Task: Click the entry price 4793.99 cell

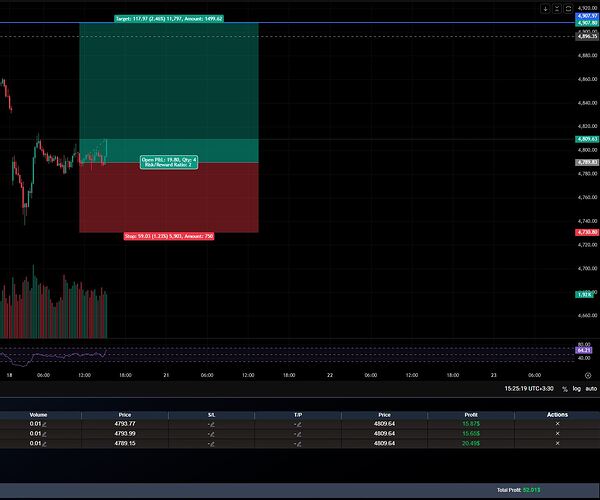Action: [125, 433]
